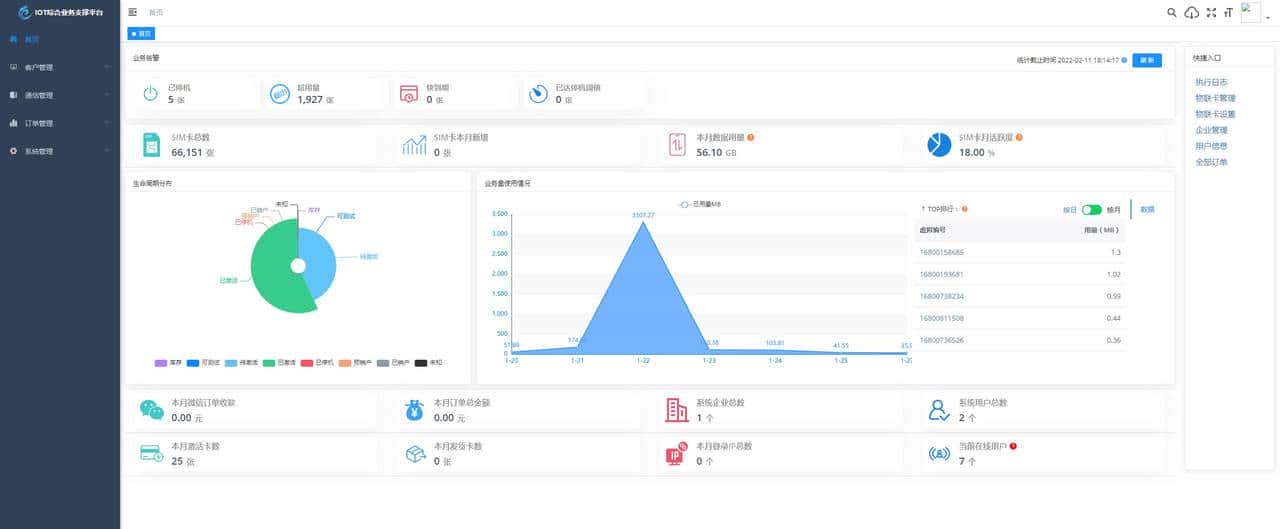Click the cloud download icon in the header
The width and height of the screenshot is (1280, 529).
(x=1192, y=12)
